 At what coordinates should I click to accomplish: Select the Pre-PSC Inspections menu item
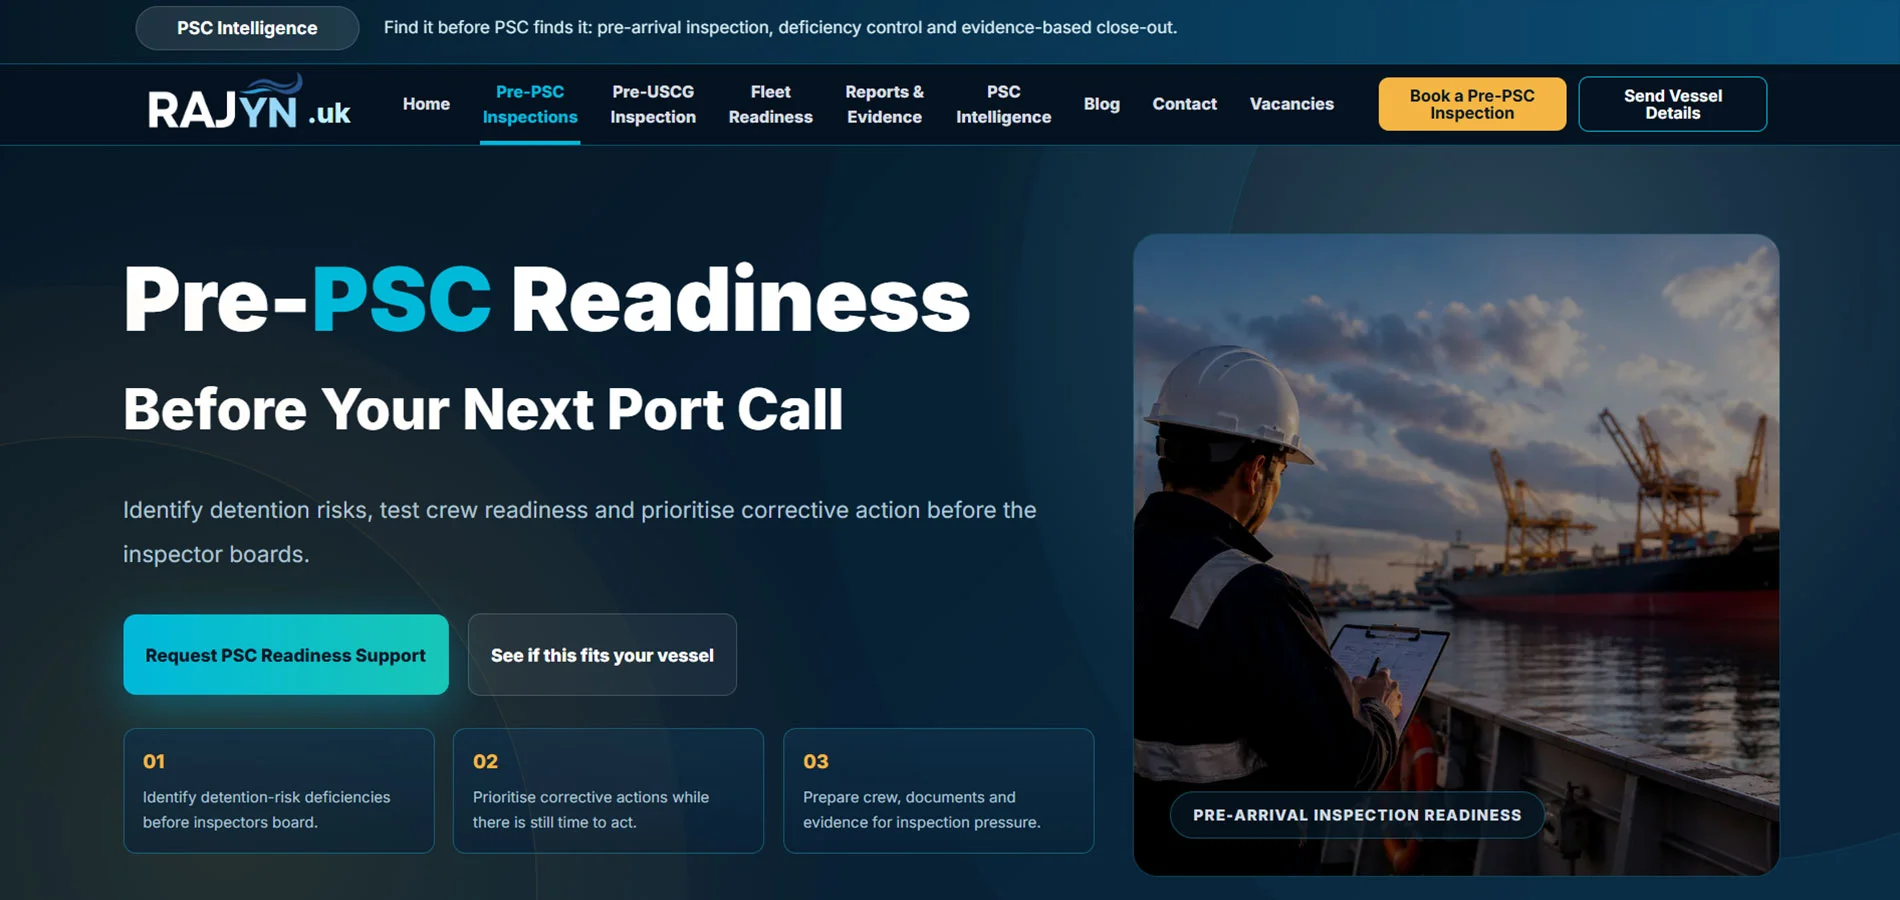point(530,104)
